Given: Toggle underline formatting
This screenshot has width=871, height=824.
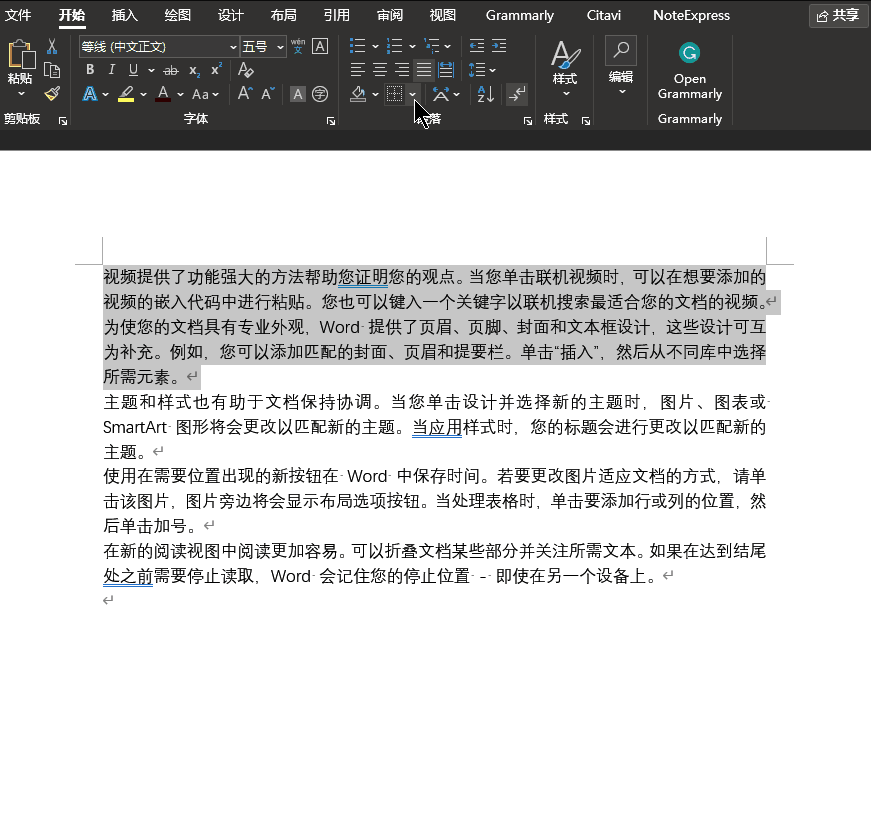Looking at the screenshot, I should coord(133,70).
